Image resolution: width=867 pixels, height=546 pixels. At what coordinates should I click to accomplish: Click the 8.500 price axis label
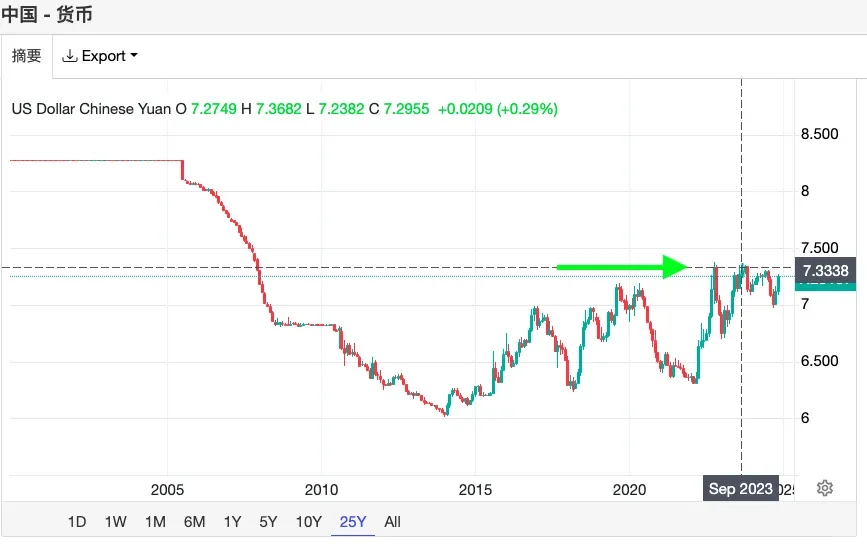click(x=819, y=134)
